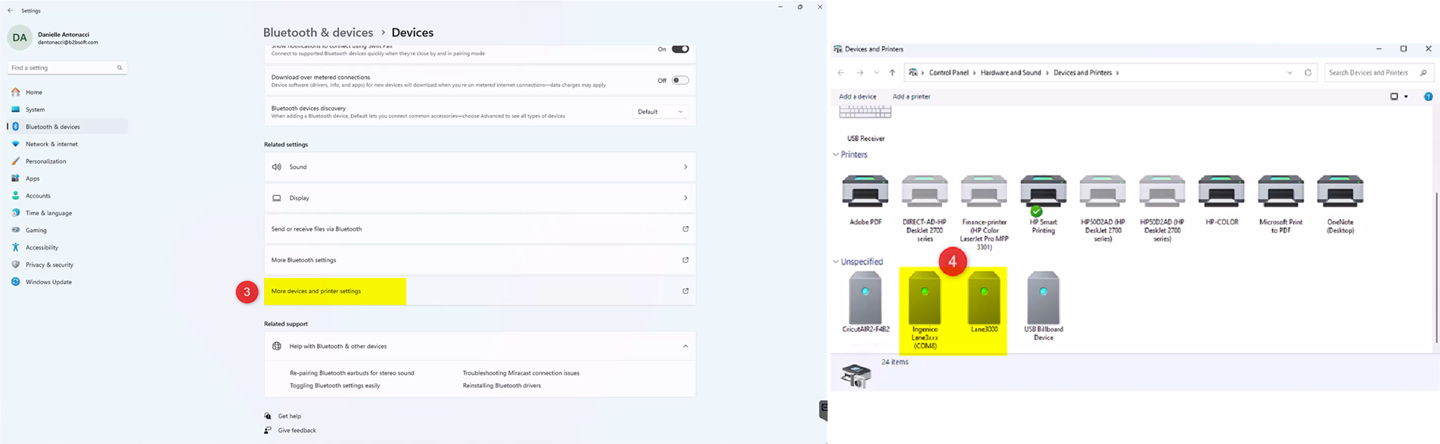Turn on Download over metered connections
1440x444 pixels.
click(680, 80)
